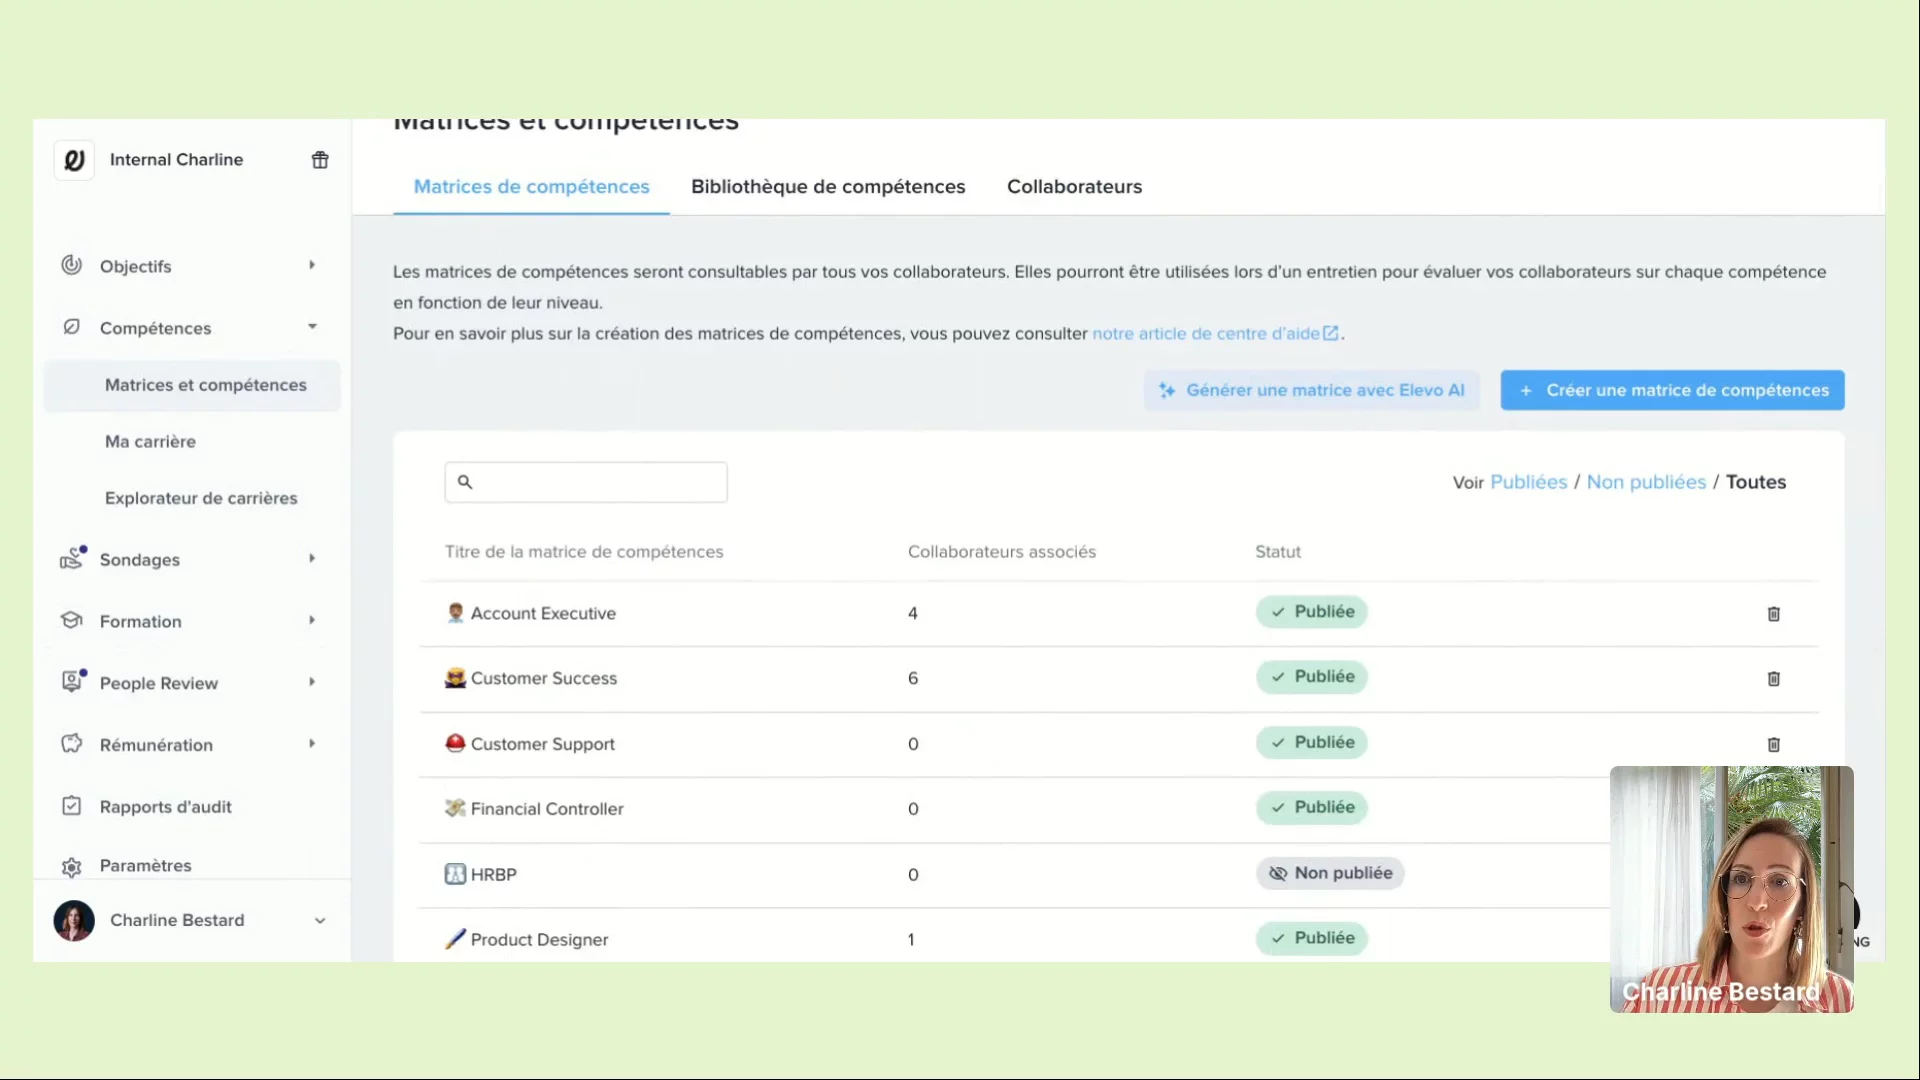Collapse the Compétences sidebar section arrow

click(312, 327)
